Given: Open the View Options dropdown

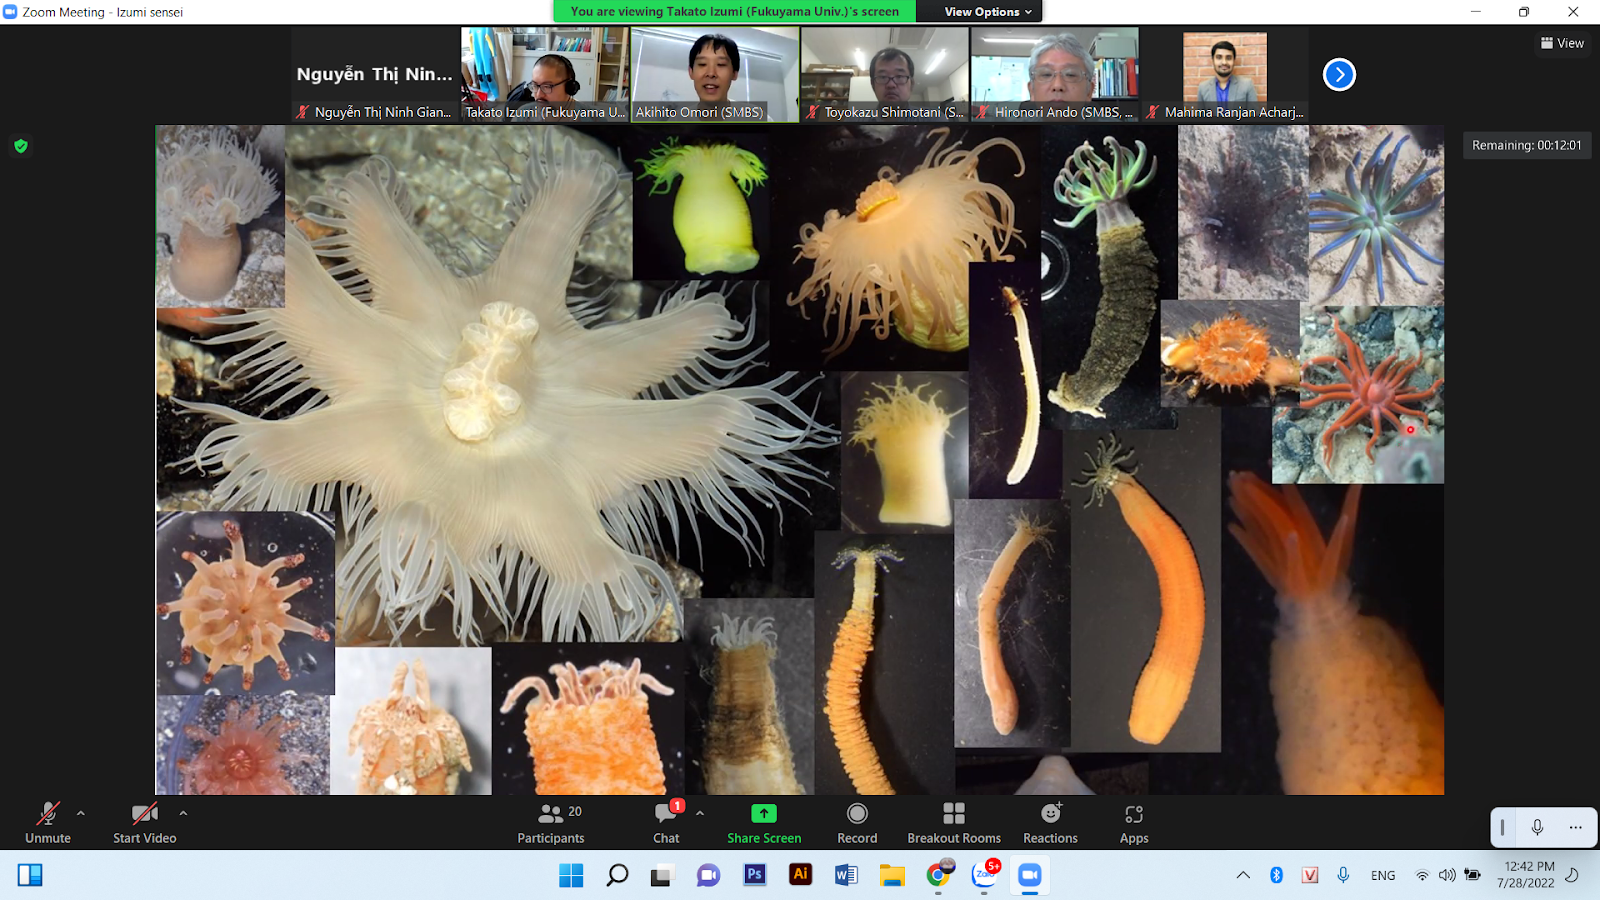Looking at the screenshot, I should (x=987, y=12).
